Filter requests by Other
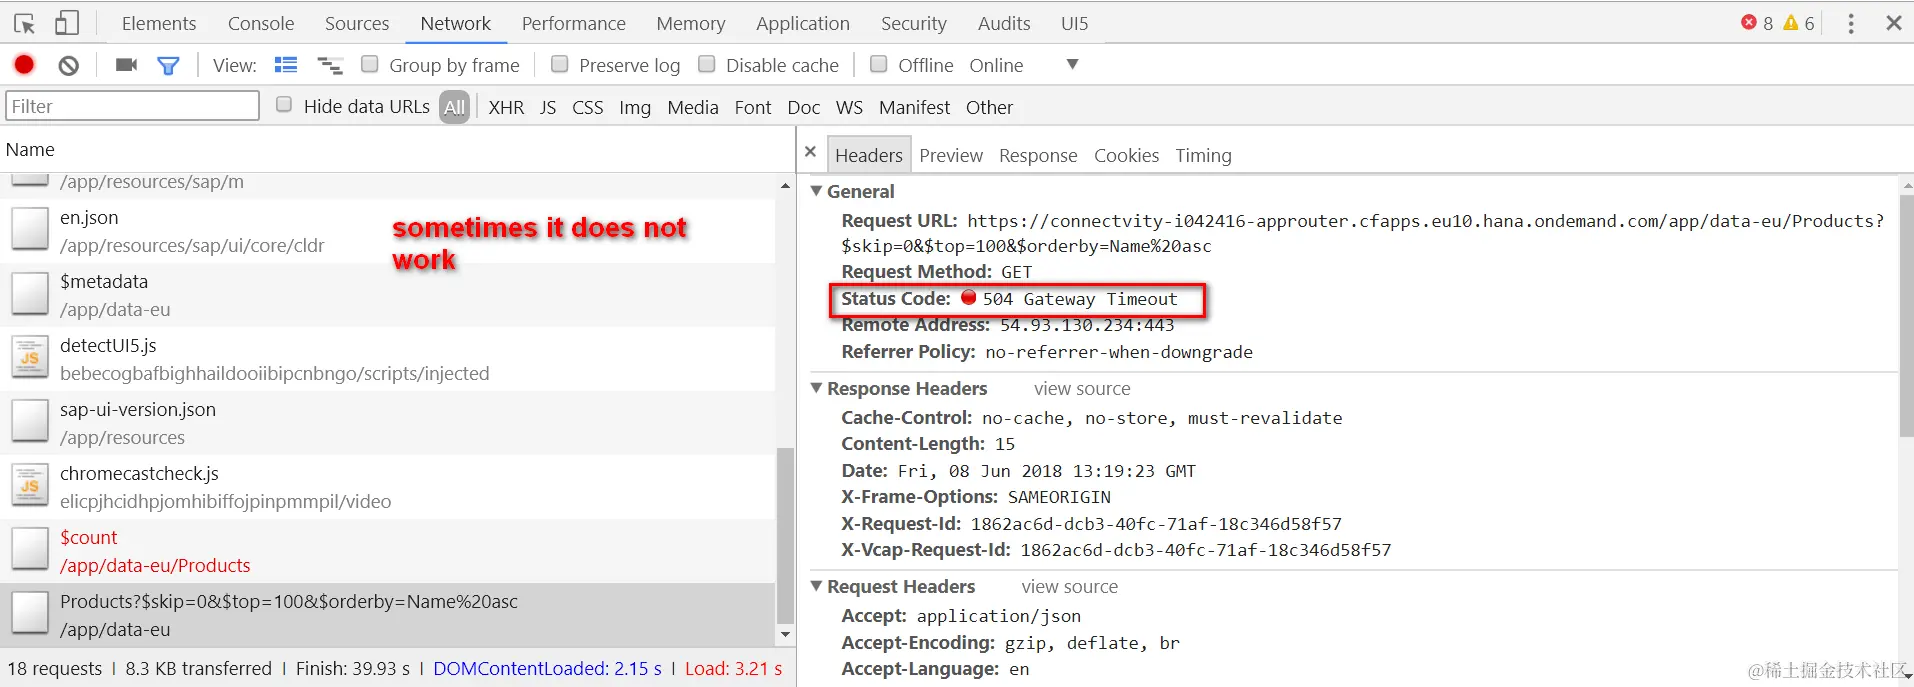Viewport: 1914px width, 687px height. click(989, 107)
